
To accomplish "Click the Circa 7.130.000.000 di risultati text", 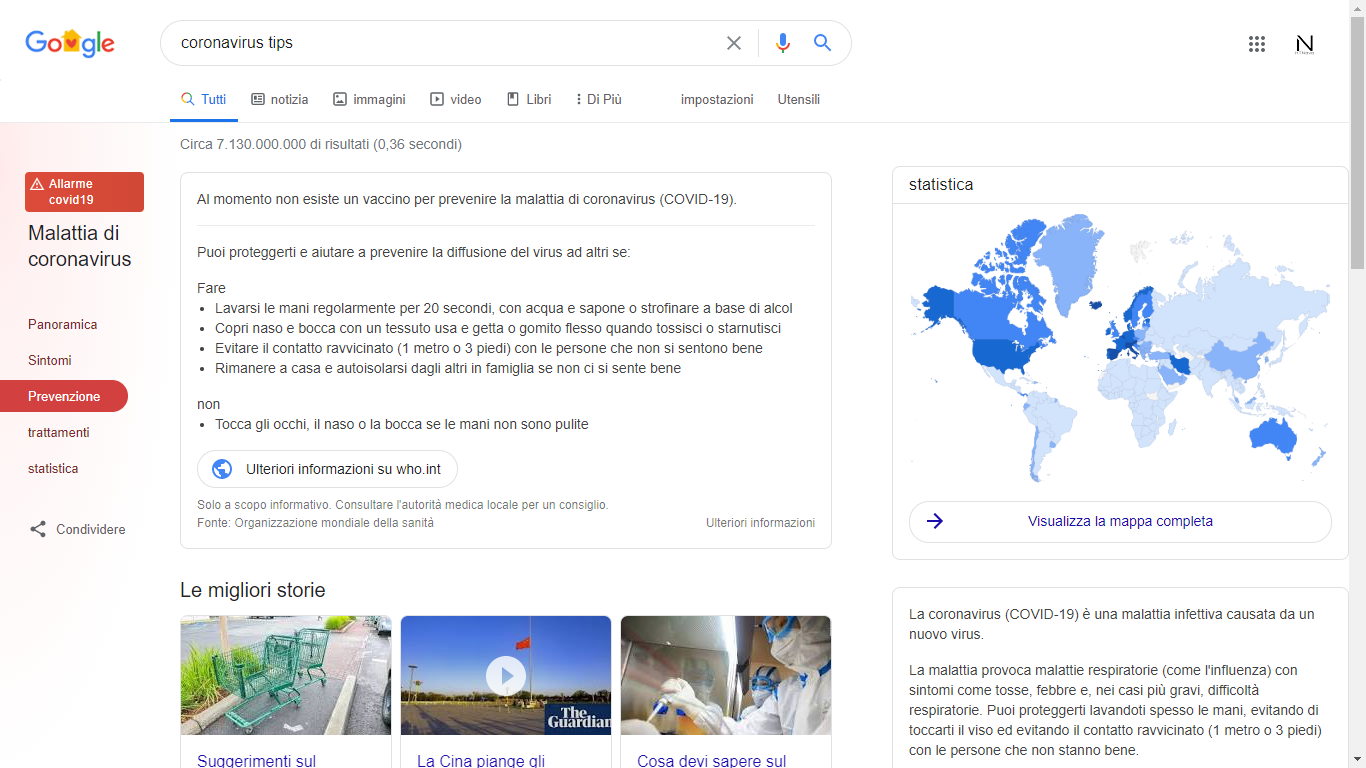I will coord(321,144).
